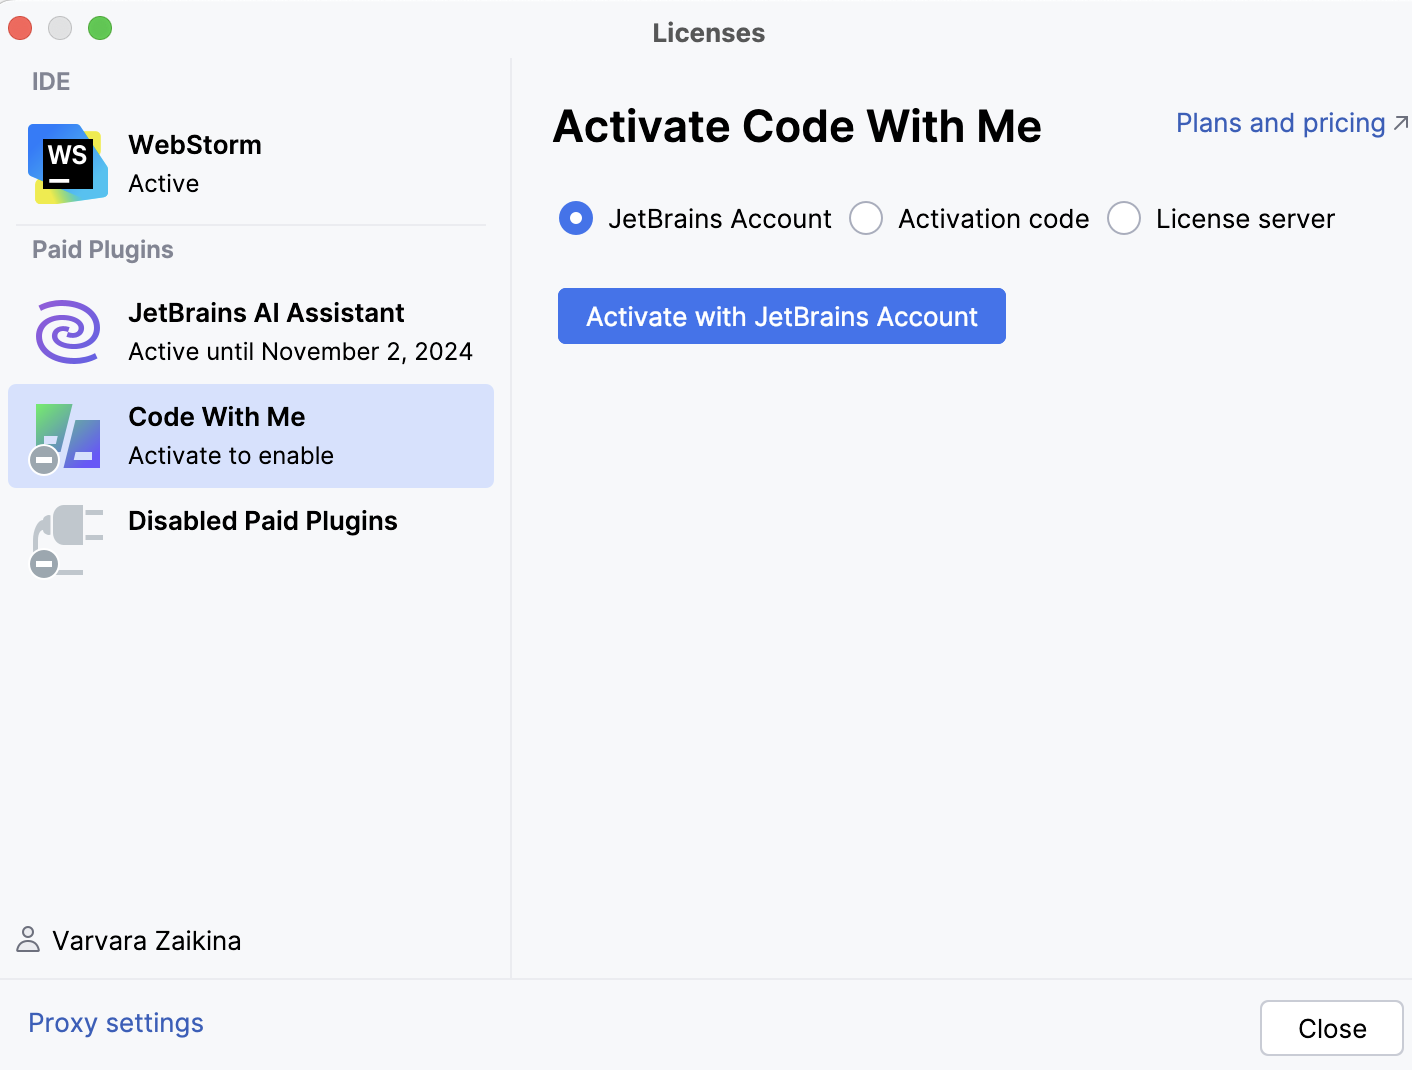This screenshot has height=1070, width=1412.
Task: Open the Plans and pricing link
Action: (x=1280, y=123)
